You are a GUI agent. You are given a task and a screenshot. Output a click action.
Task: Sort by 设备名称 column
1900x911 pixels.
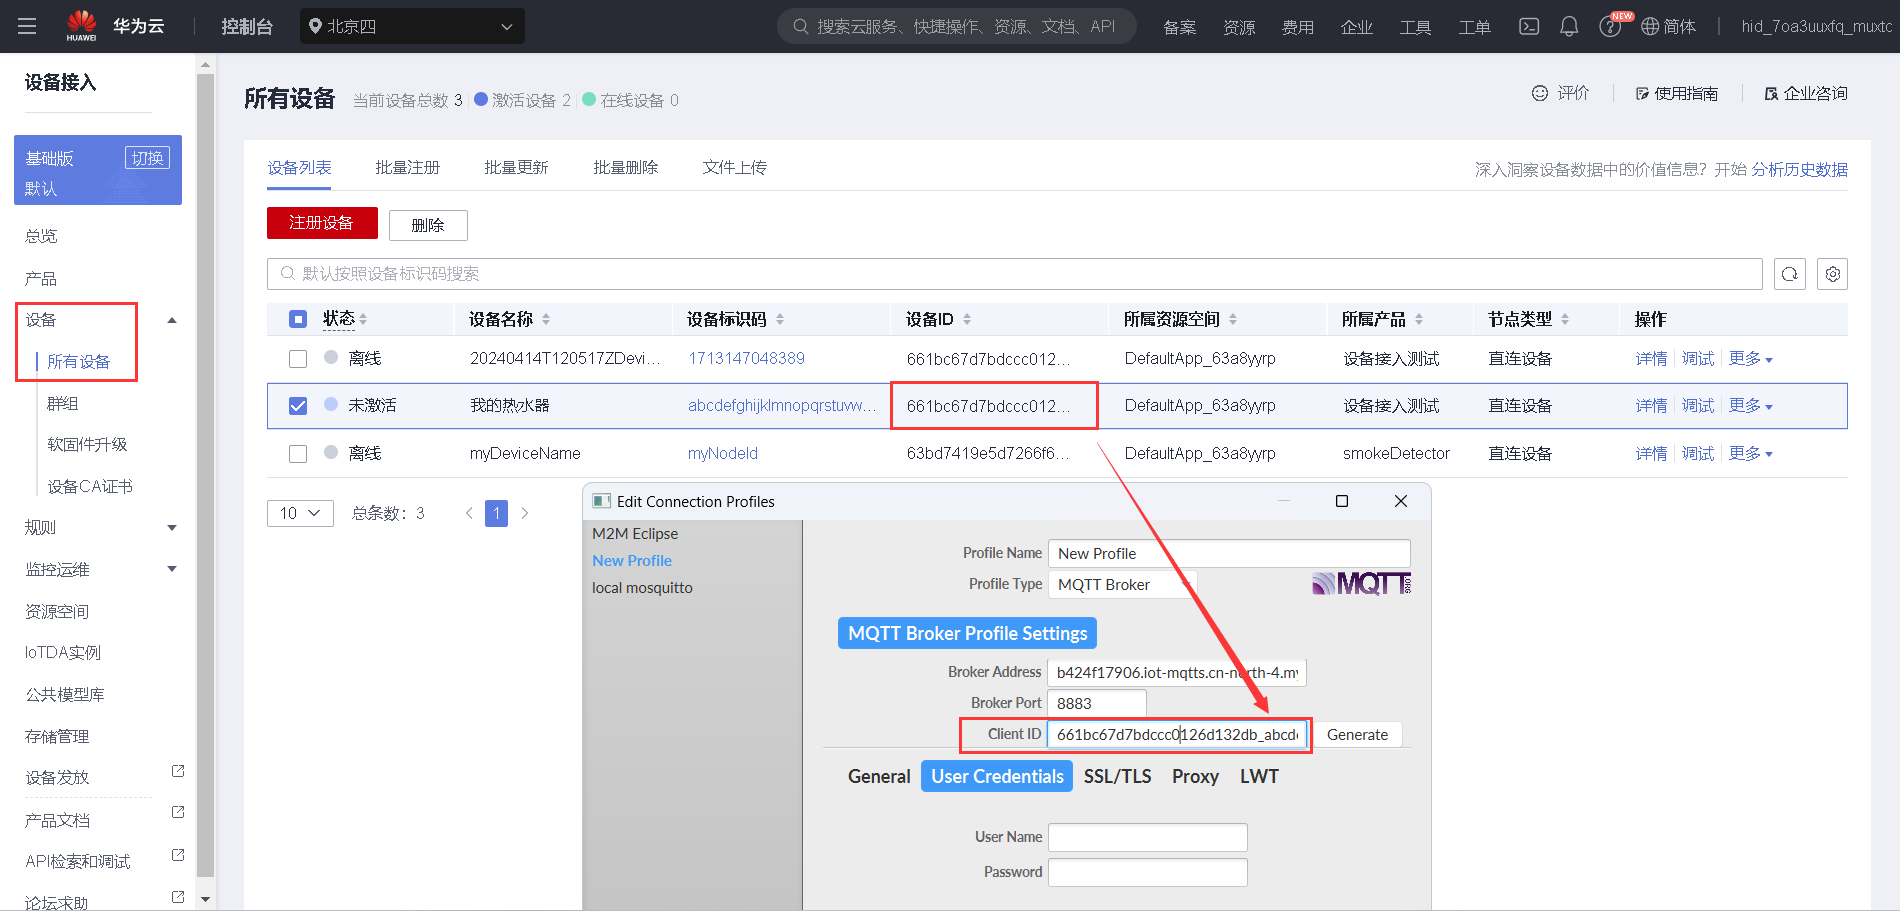point(546,319)
